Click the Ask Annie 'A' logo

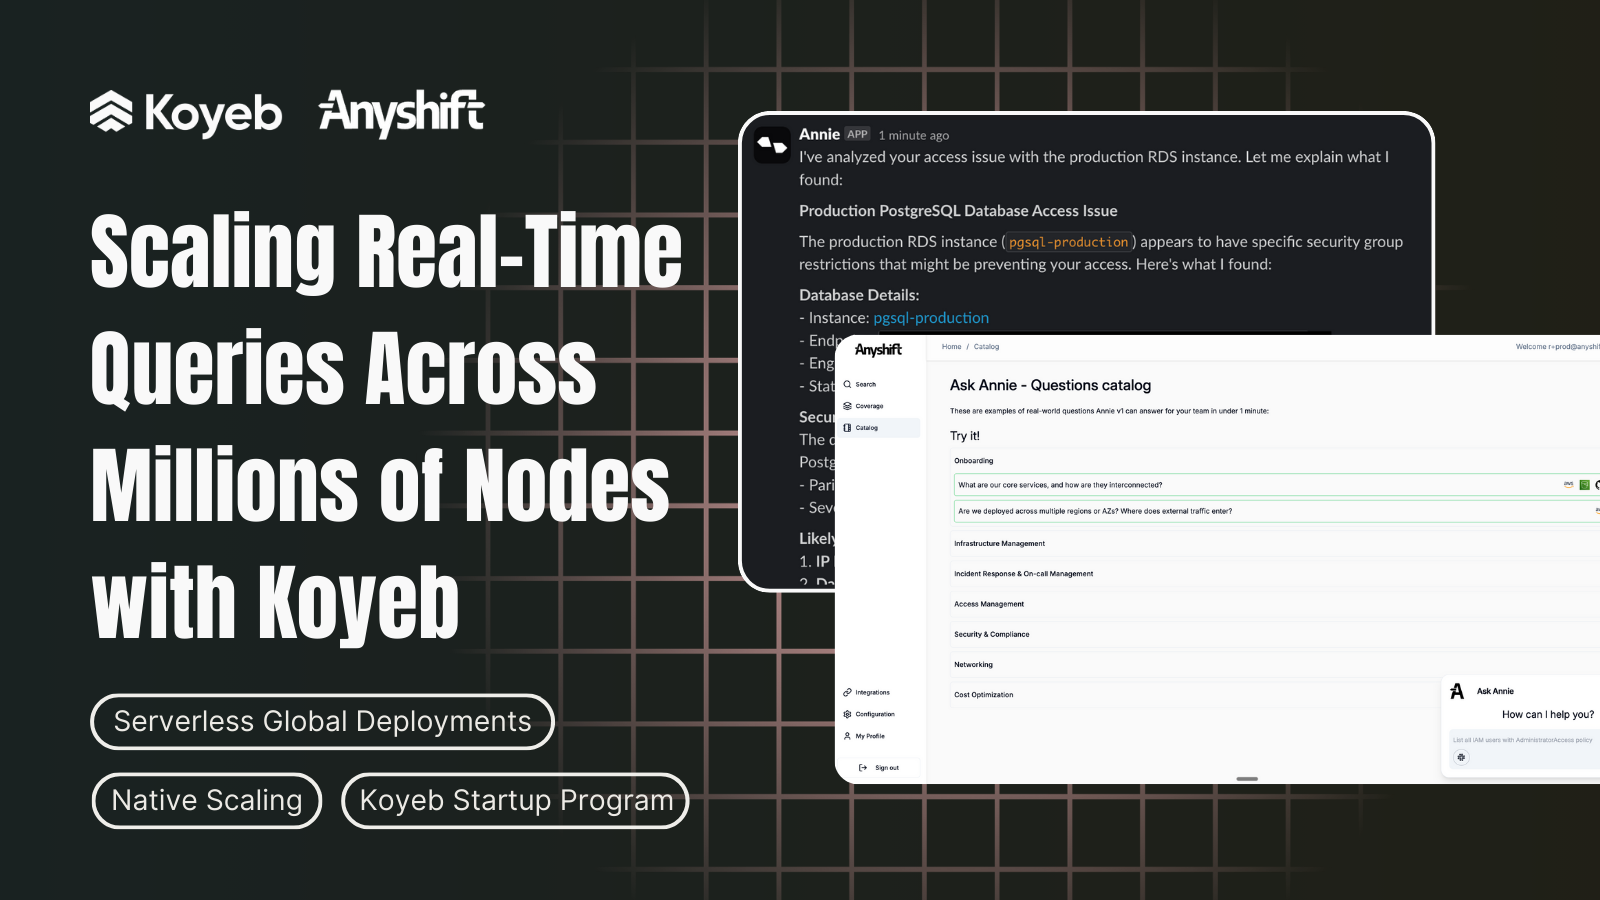coord(1456,690)
